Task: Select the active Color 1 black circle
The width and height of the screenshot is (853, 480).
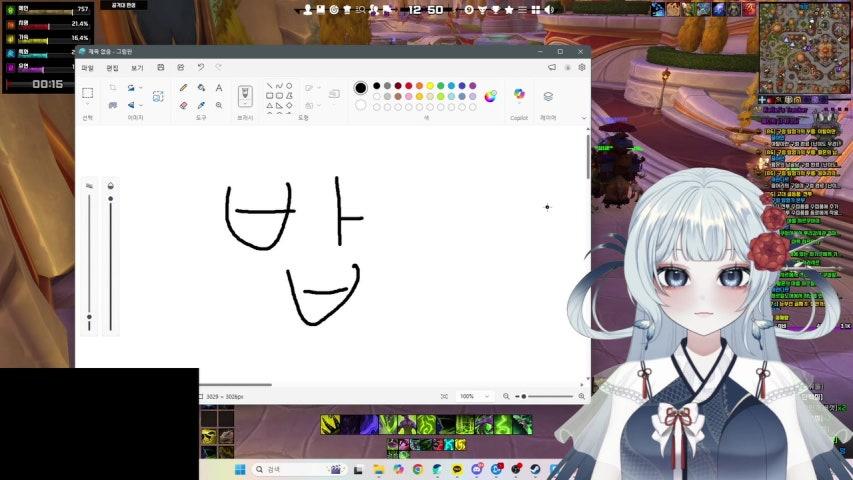Action: click(360, 88)
